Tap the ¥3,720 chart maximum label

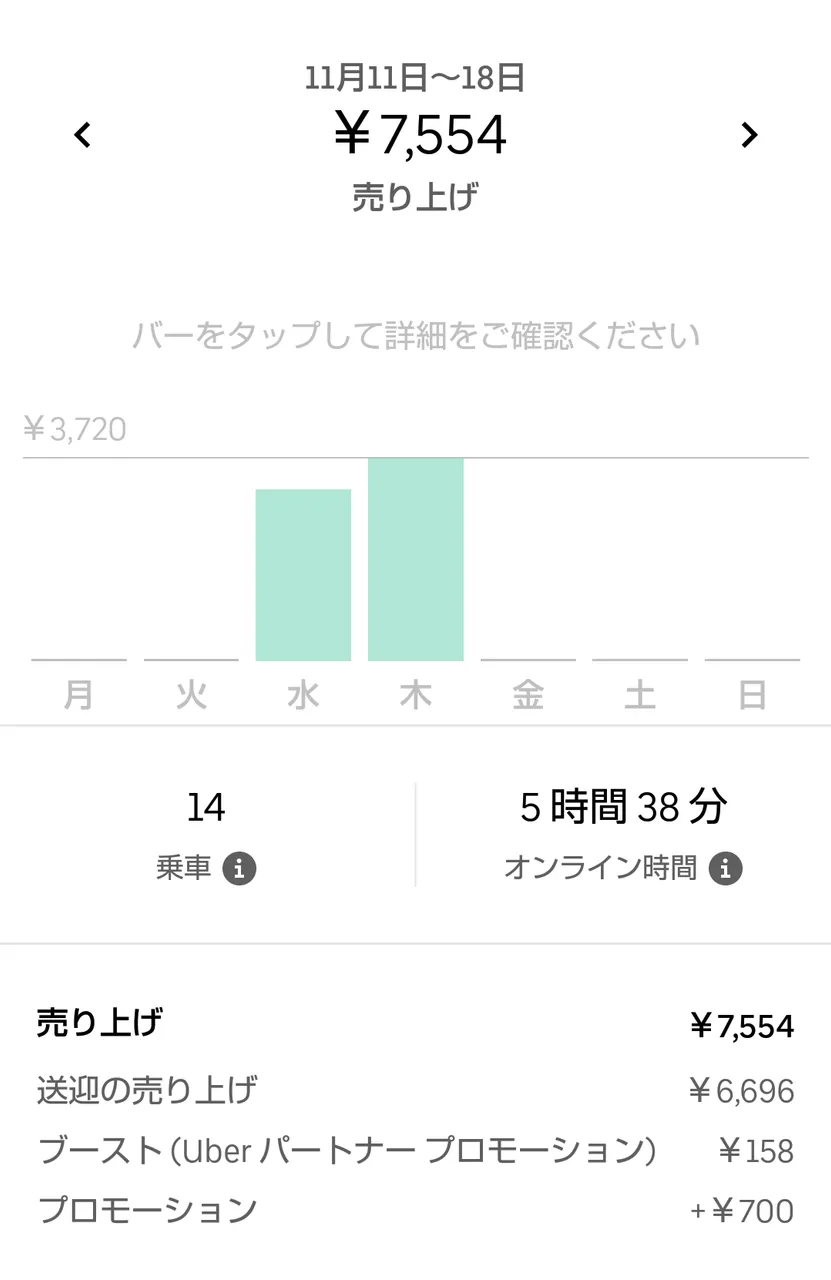coord(75,430)
